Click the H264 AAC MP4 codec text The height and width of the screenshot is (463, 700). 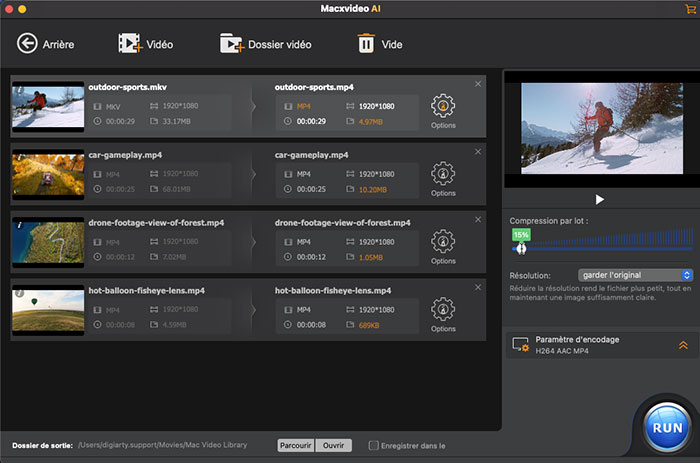click(x=562, y=351)
